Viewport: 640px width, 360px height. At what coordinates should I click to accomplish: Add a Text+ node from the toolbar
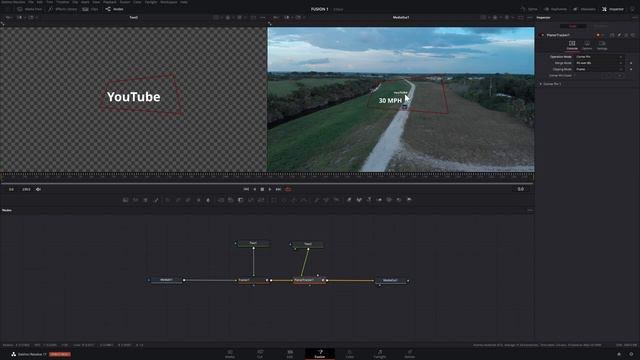(x=146, y=200)
